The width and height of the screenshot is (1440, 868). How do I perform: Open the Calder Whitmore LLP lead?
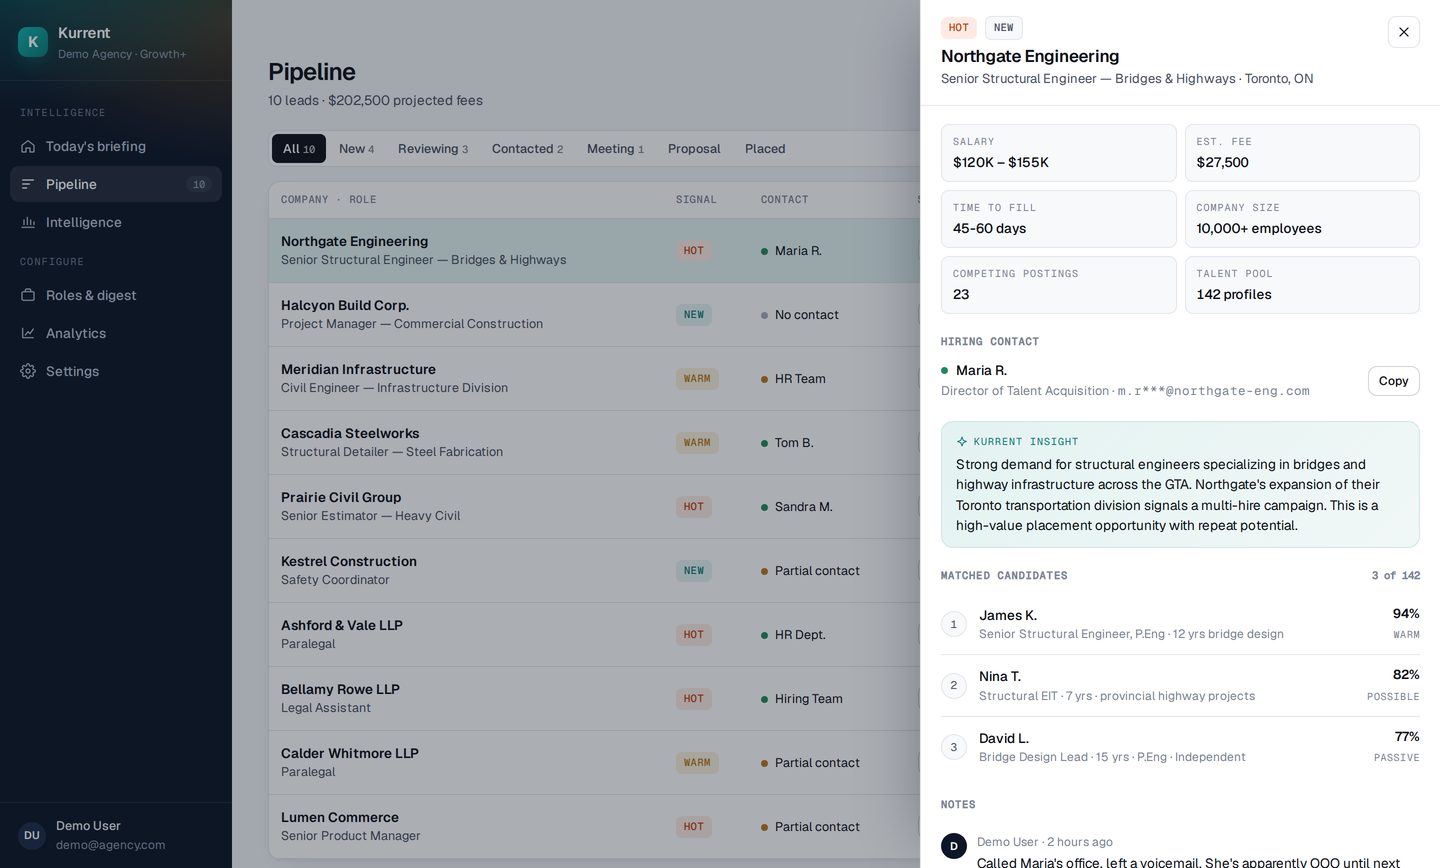click(594, 763)
